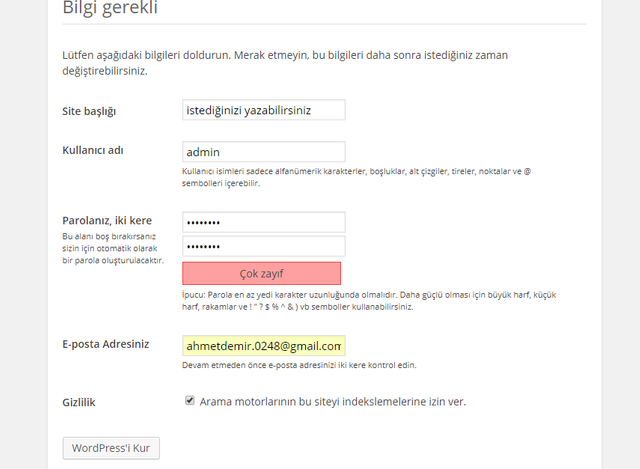Viewport: 640px width, 469px height.
Task: Click the automatic password note under Parolanız
Action: (112, 248)
